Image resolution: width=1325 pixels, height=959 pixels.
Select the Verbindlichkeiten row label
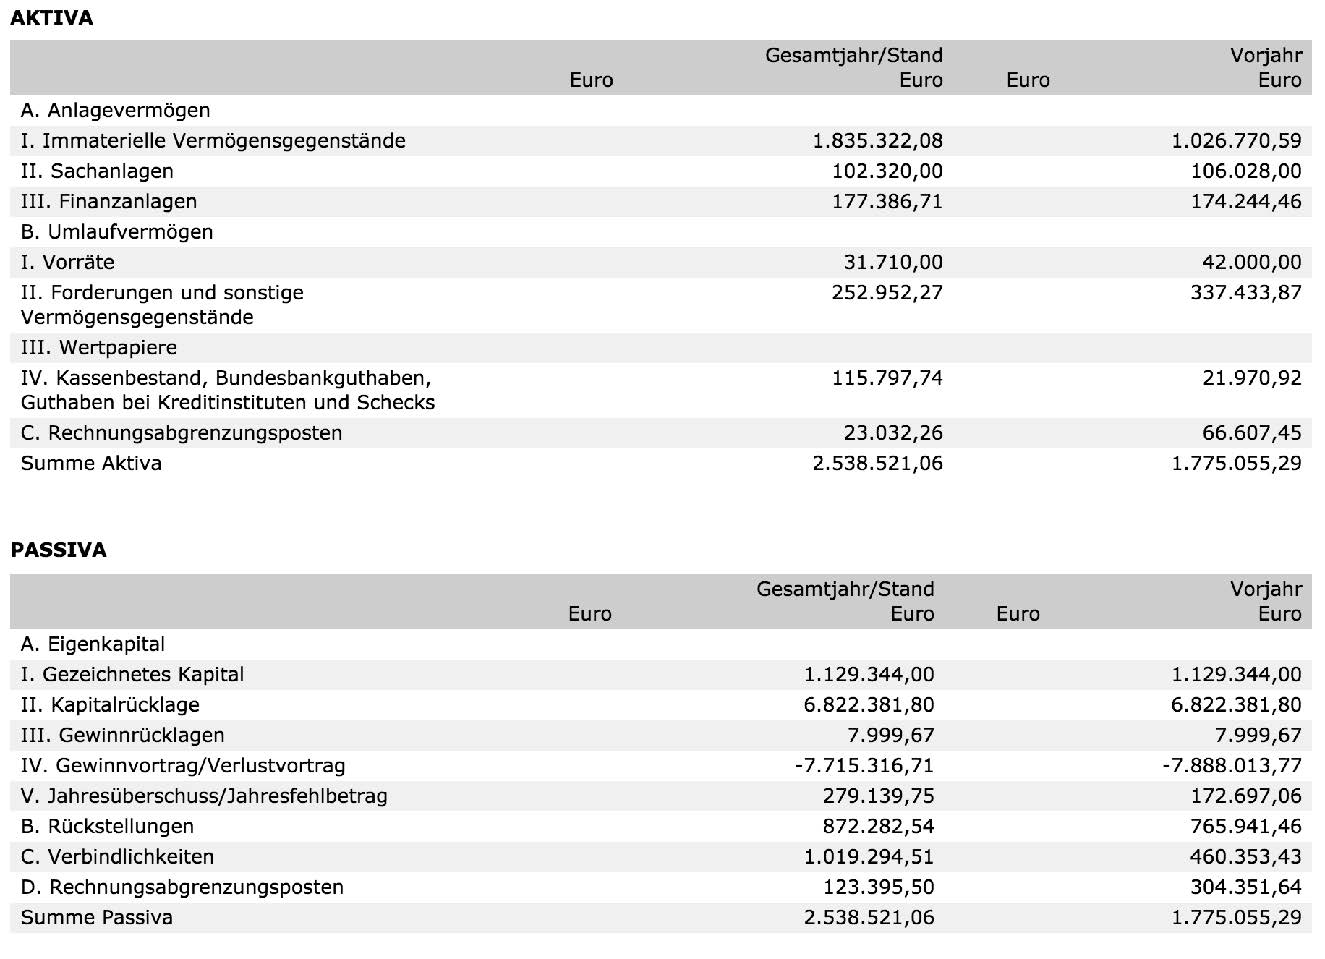(x=117, y=857)
